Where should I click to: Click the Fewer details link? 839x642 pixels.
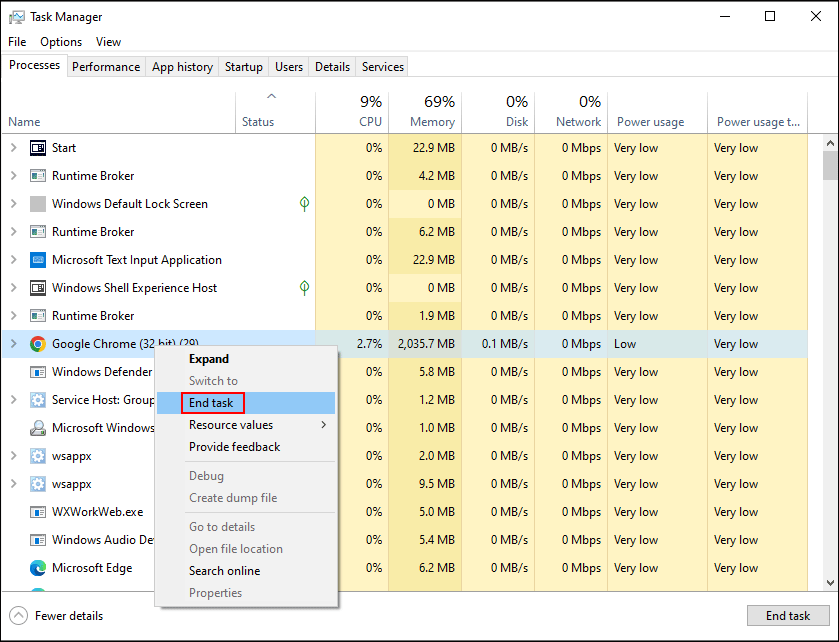coord(69,616)
